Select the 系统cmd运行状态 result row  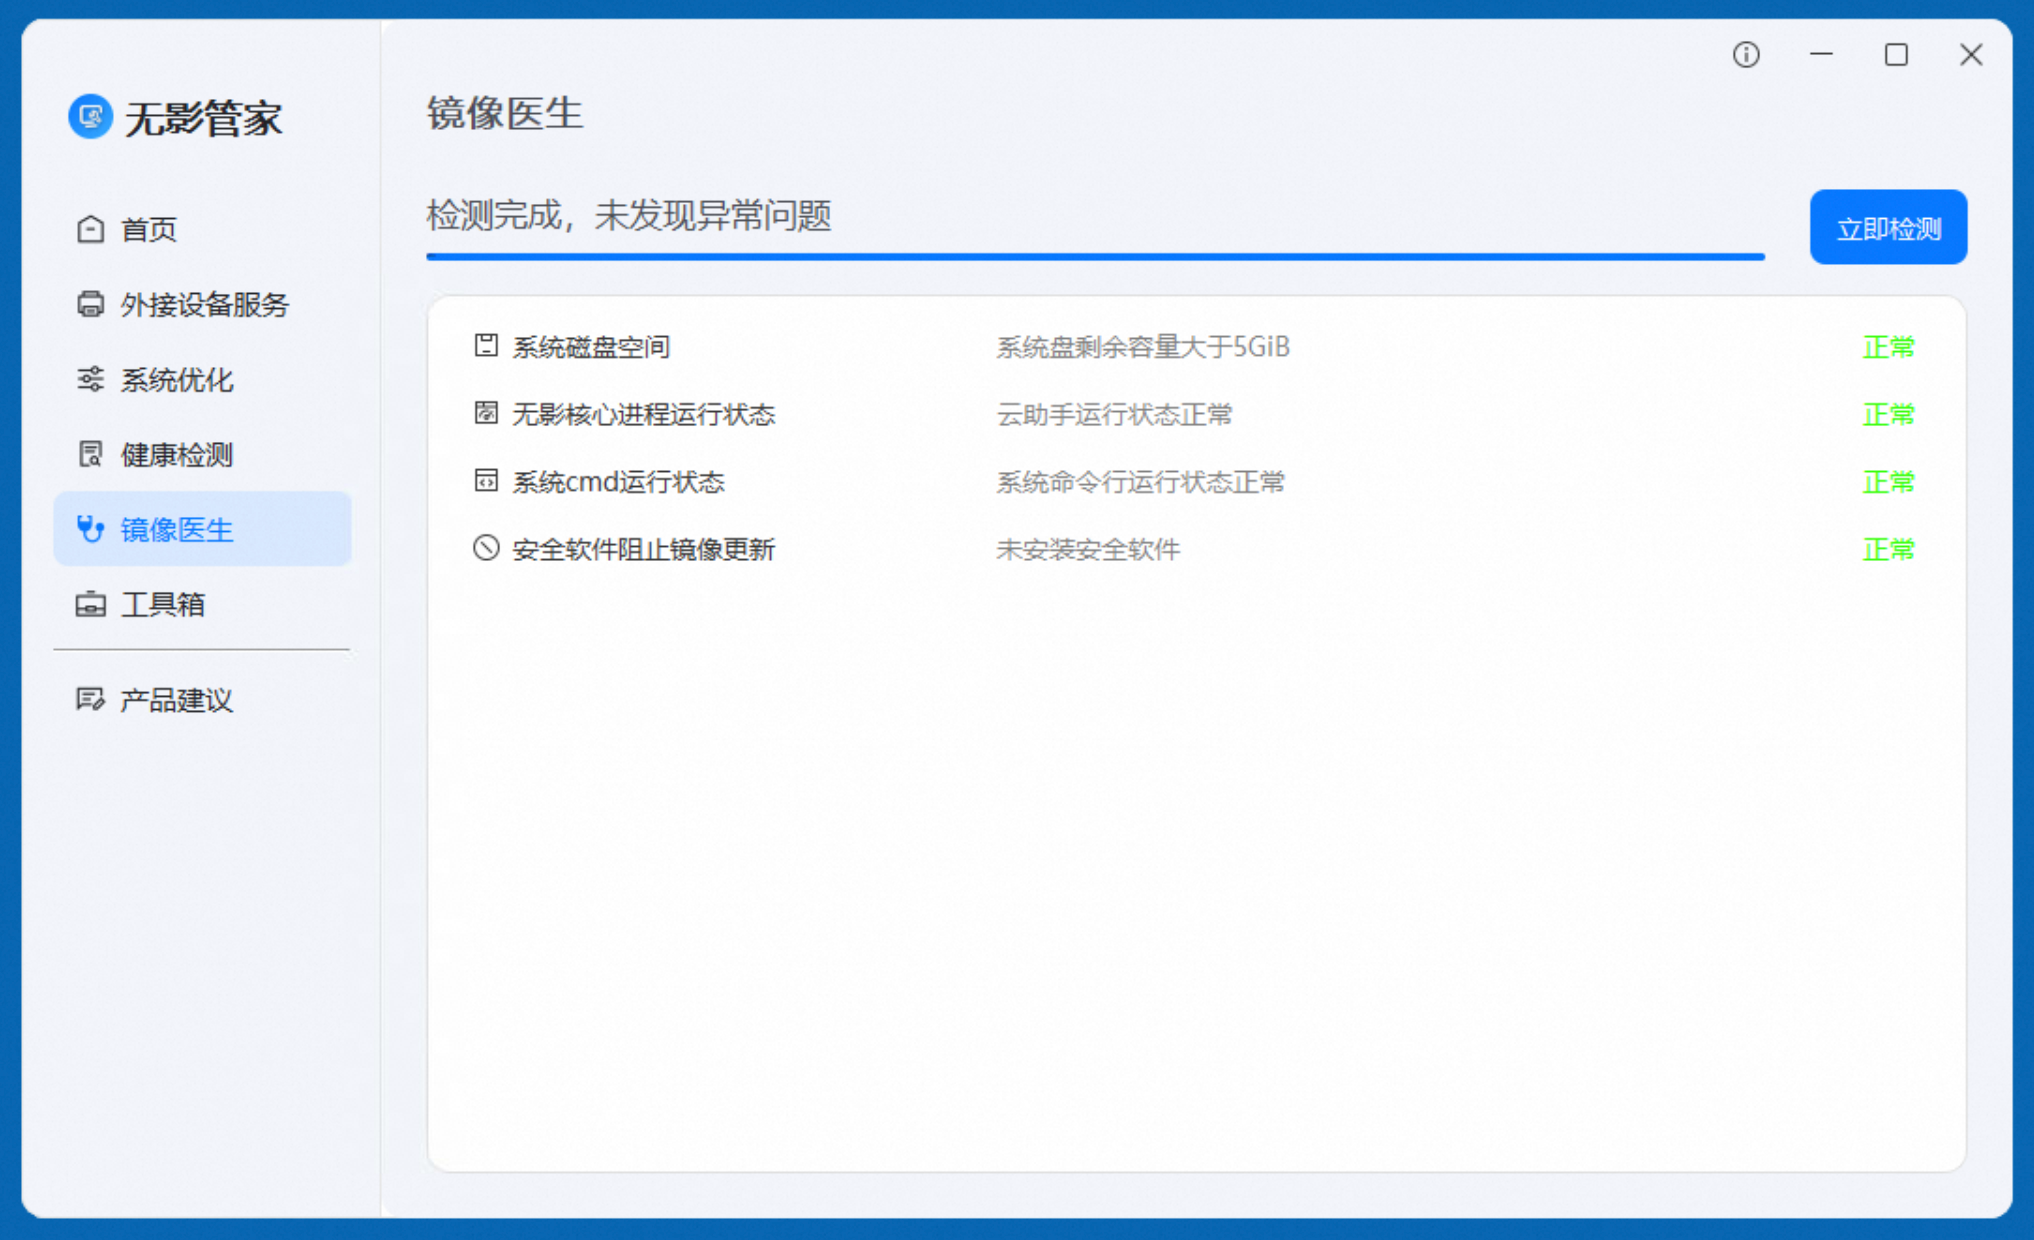(618, 482)
